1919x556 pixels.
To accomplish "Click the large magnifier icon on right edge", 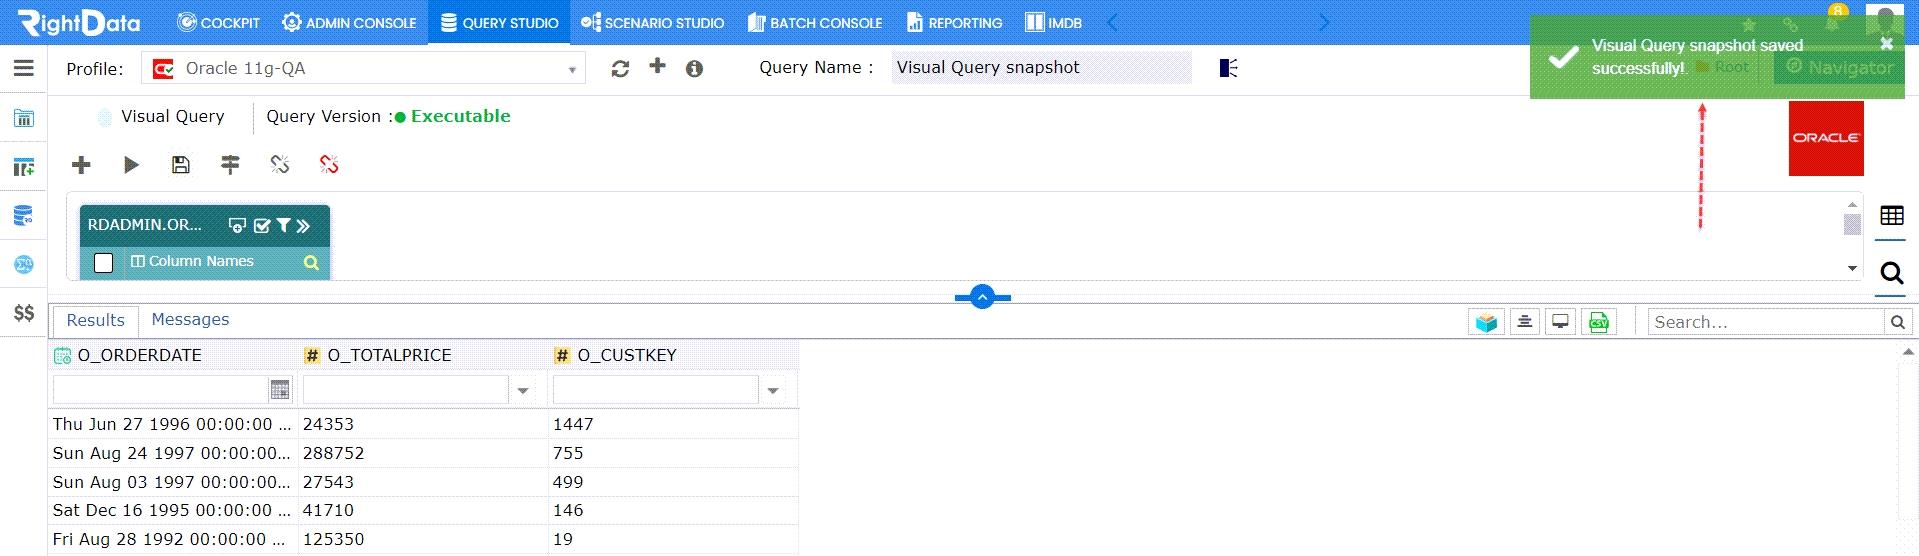I will 1891,272.
